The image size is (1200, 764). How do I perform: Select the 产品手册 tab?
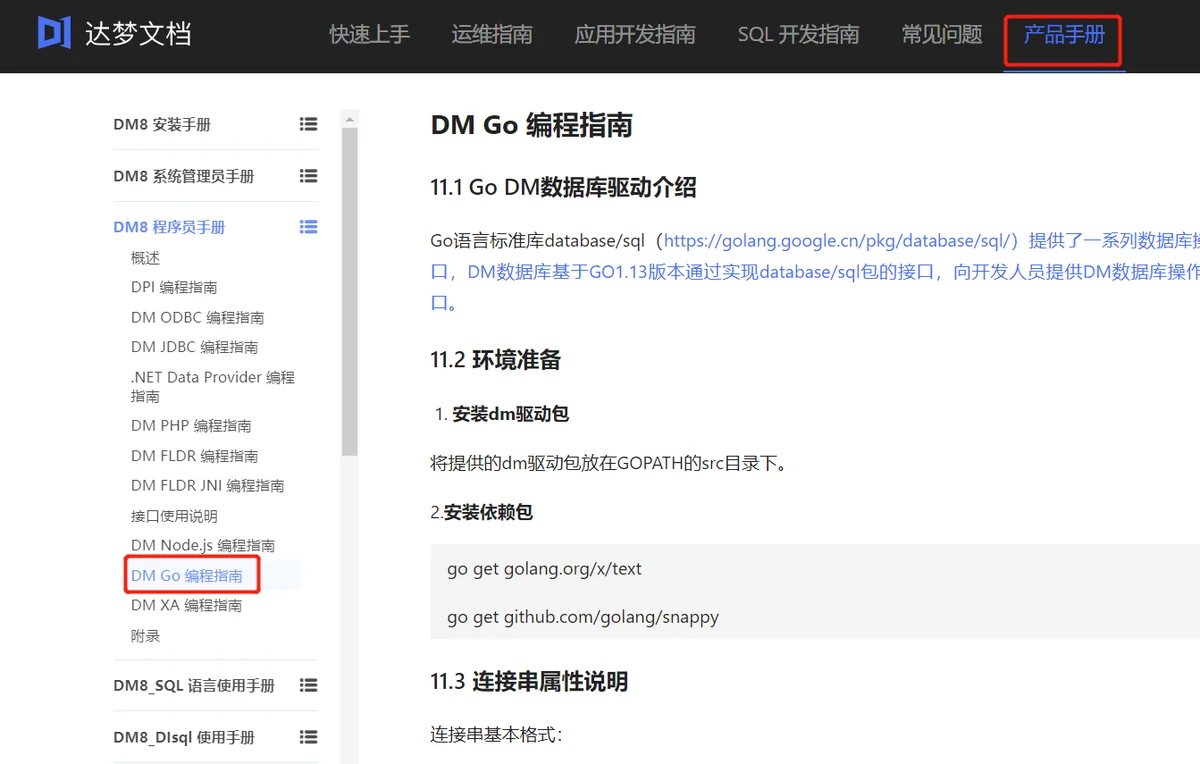pos(1064,34)
